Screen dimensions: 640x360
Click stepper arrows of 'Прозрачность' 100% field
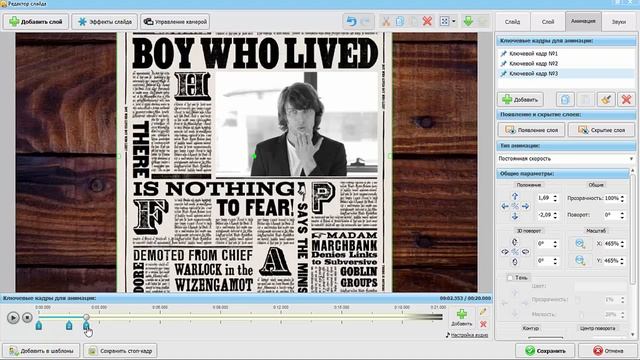[x=622, y=198]
